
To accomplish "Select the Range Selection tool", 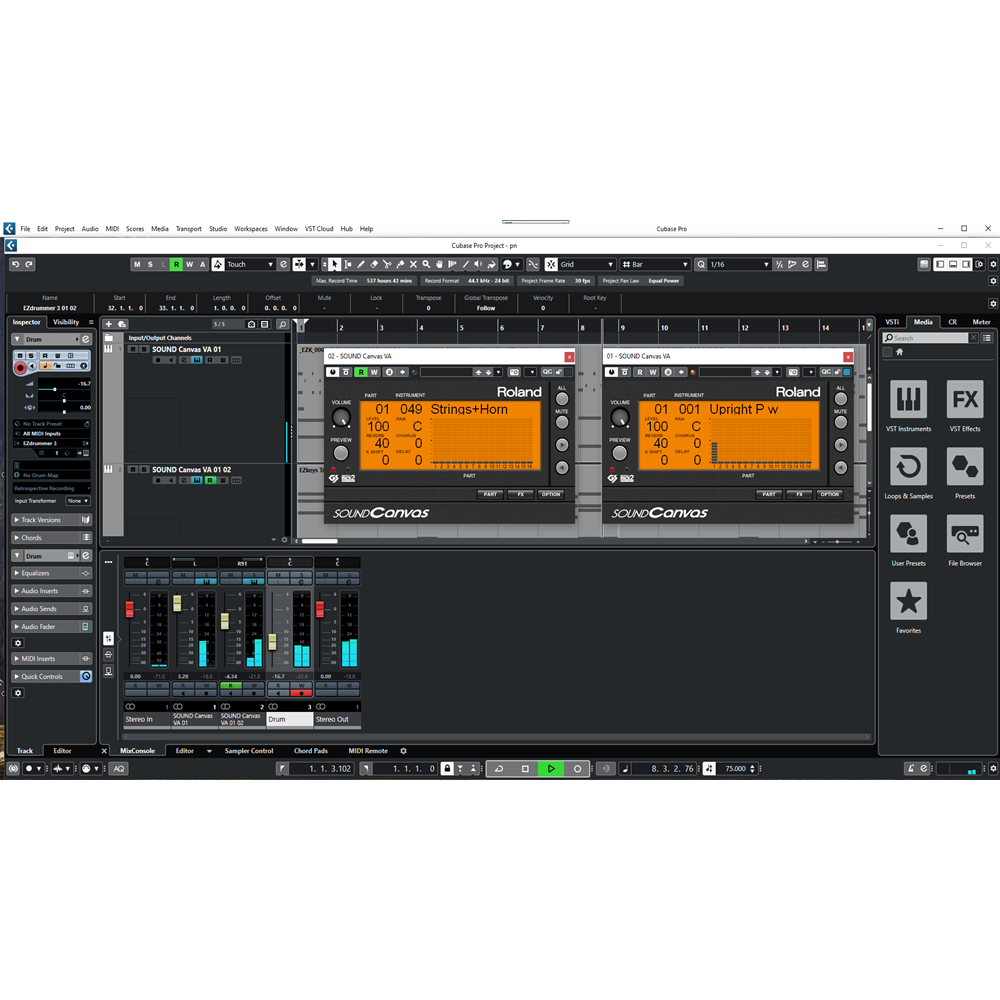I will point(348,264).
